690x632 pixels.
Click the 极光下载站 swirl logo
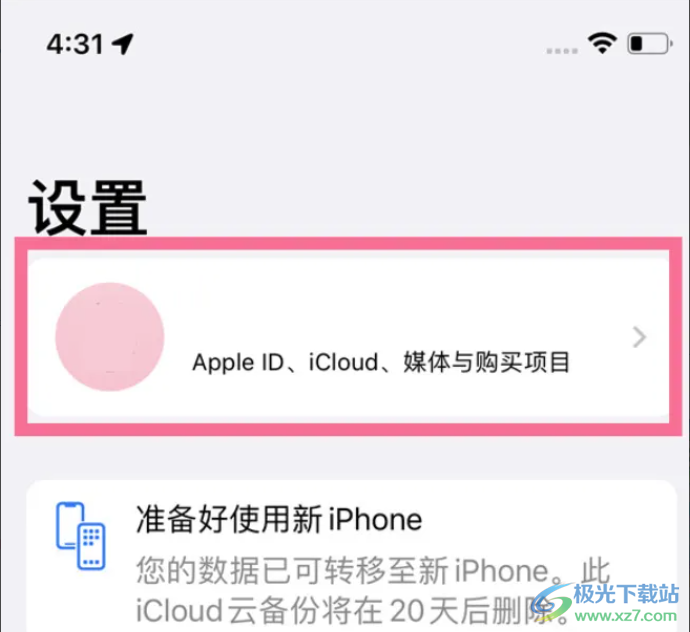550,602
